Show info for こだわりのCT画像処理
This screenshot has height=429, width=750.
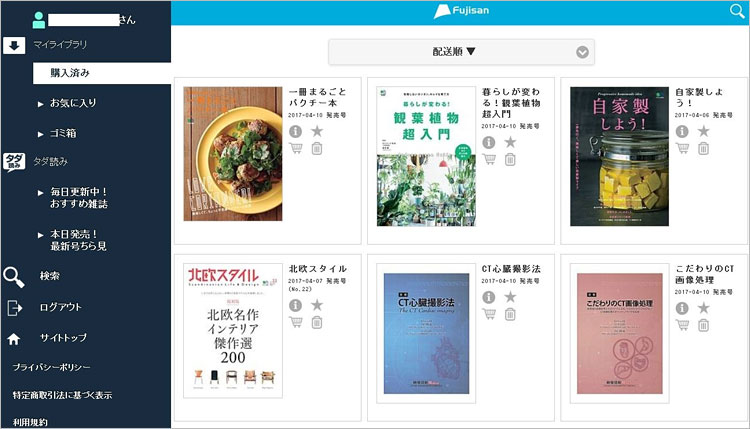(x=682, y=308)
